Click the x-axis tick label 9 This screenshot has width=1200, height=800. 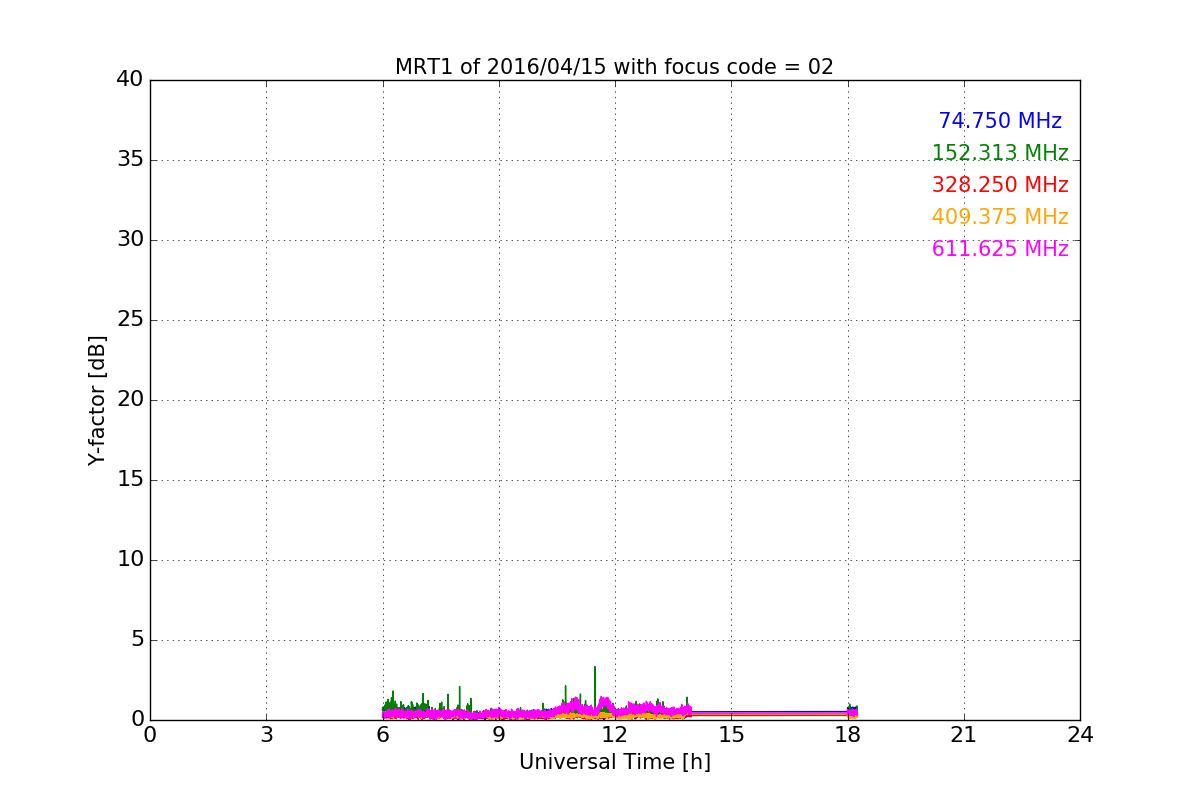click(x=499, y=735)
